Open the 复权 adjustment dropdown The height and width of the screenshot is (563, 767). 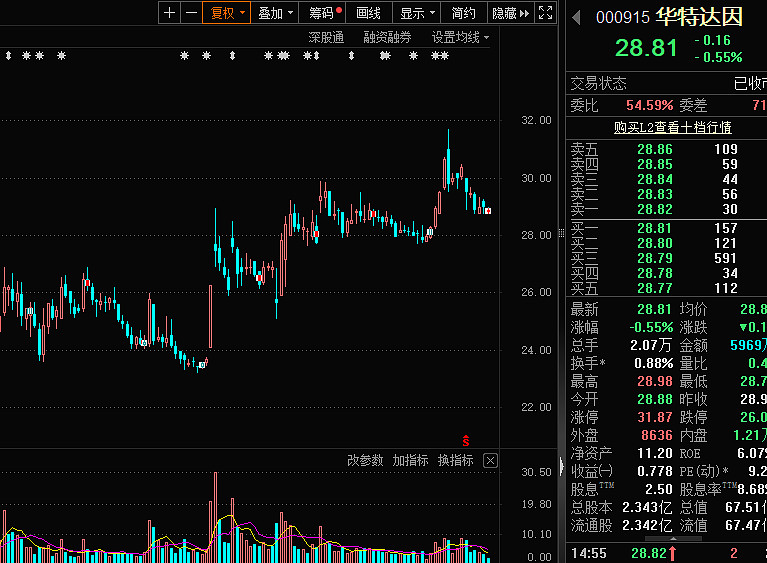coord(225,13)
